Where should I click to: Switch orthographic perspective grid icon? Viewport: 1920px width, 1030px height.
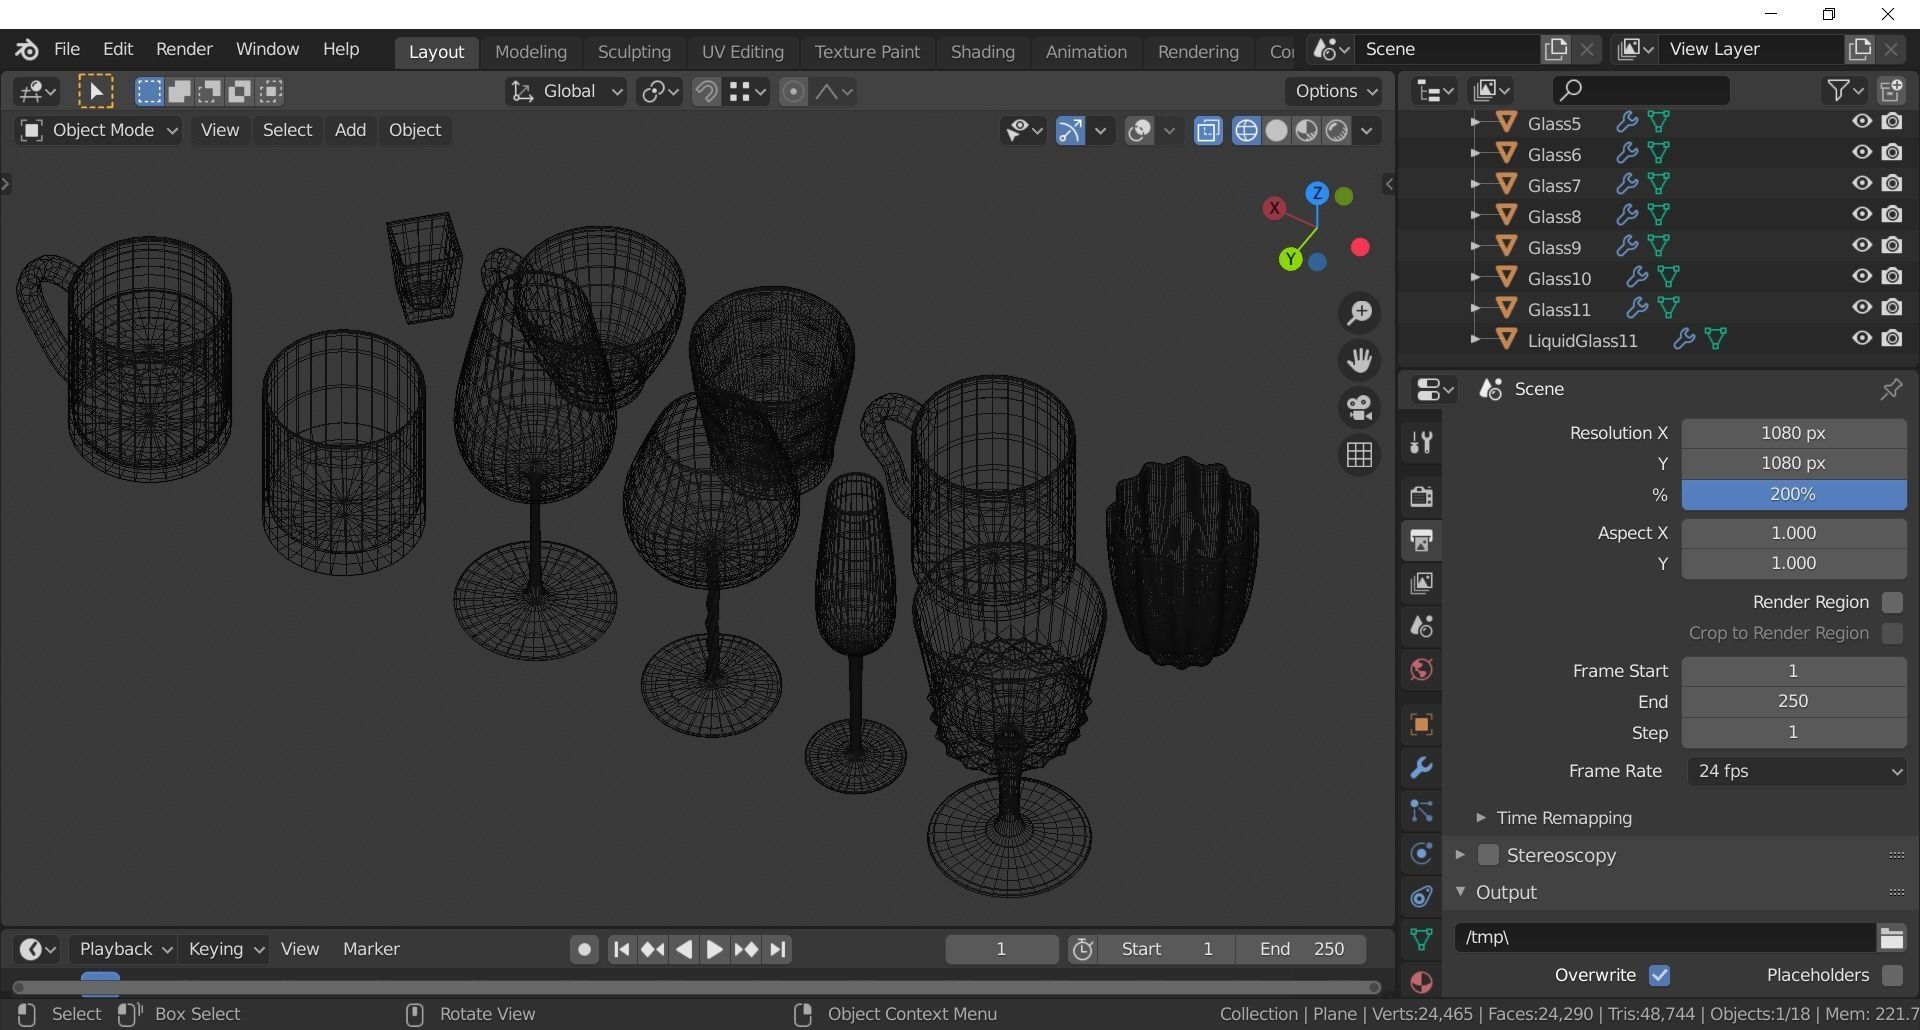coord(1359,455)
